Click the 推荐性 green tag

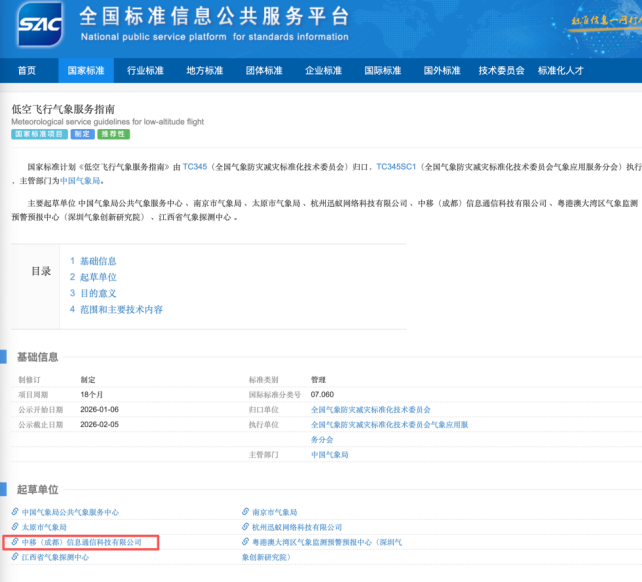pyautogui.click(x=113, y=134)
